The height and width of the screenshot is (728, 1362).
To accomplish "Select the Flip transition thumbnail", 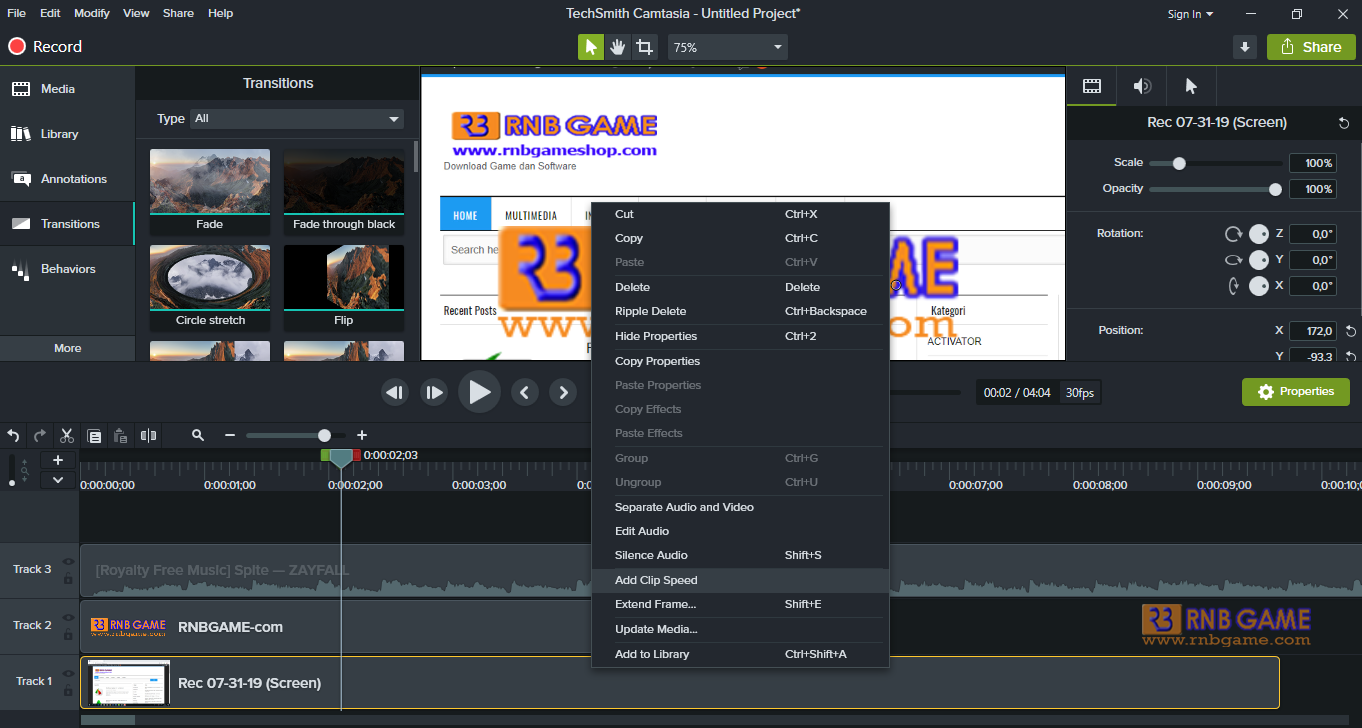I will (x=344, y=287).
